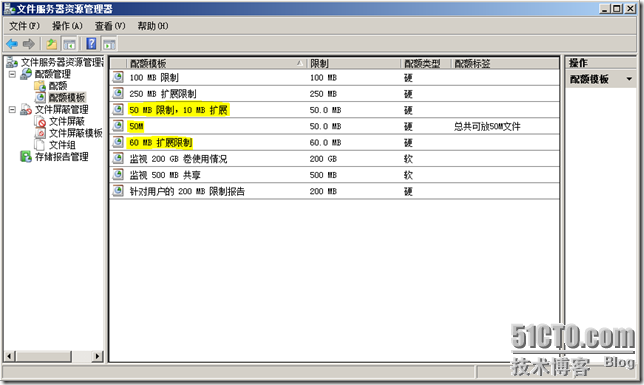Minimize the 文件服务器资源管理器 window

(604, 9)
